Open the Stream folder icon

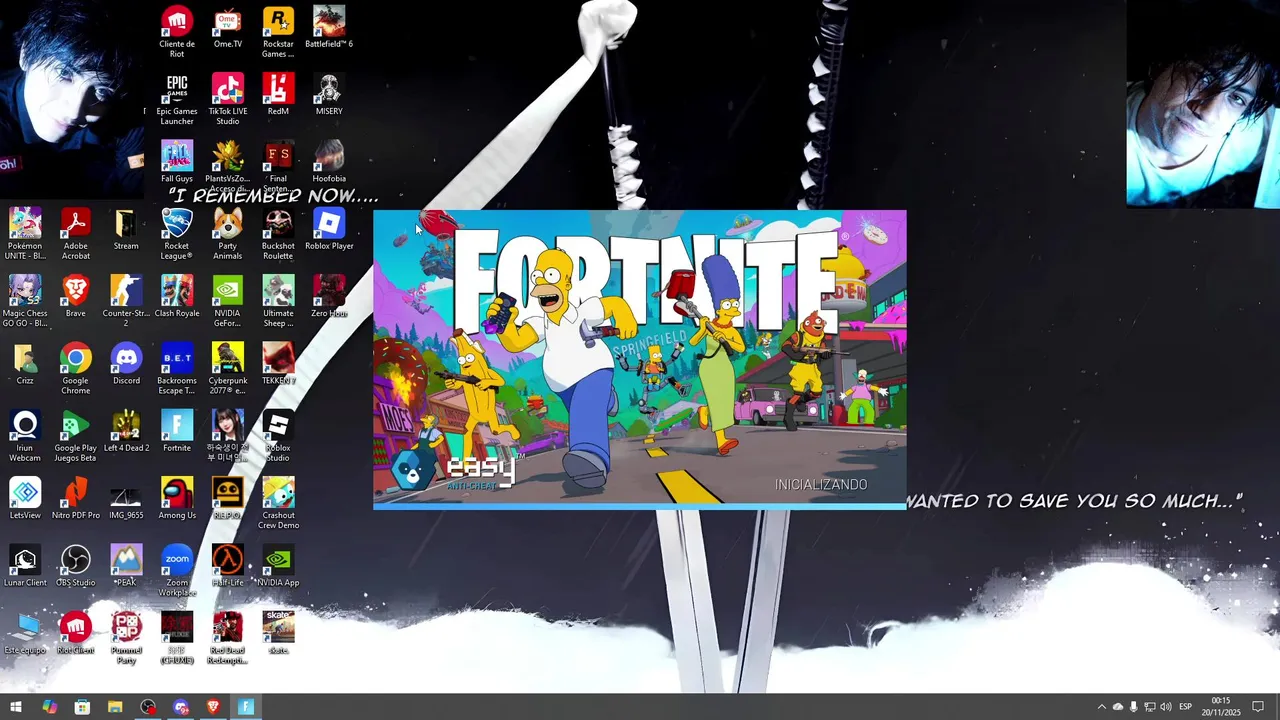(x=126, y=229)
